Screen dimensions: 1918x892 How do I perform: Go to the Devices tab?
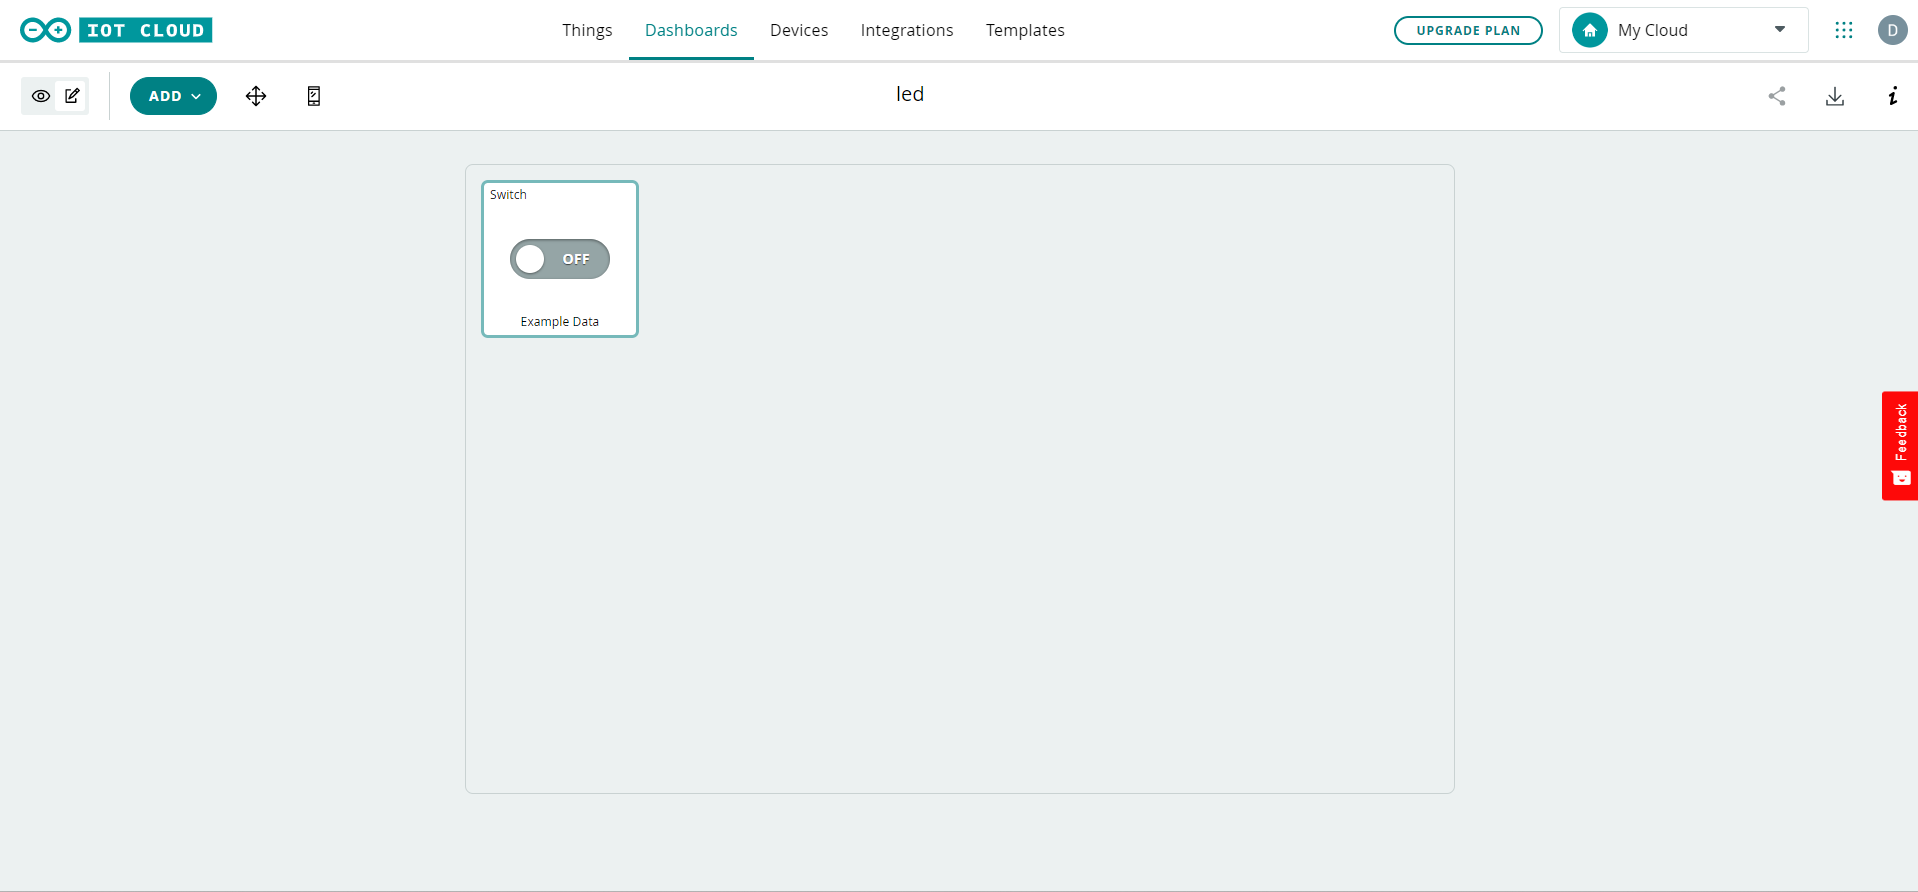[x=799, y=30]
